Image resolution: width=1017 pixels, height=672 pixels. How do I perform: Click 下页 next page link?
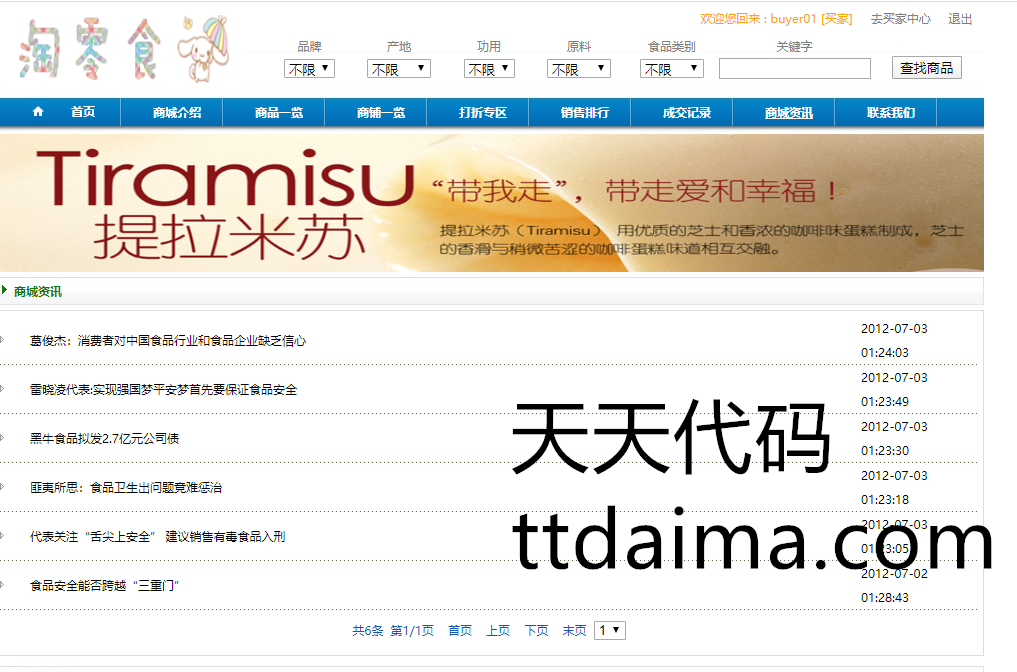537,631
